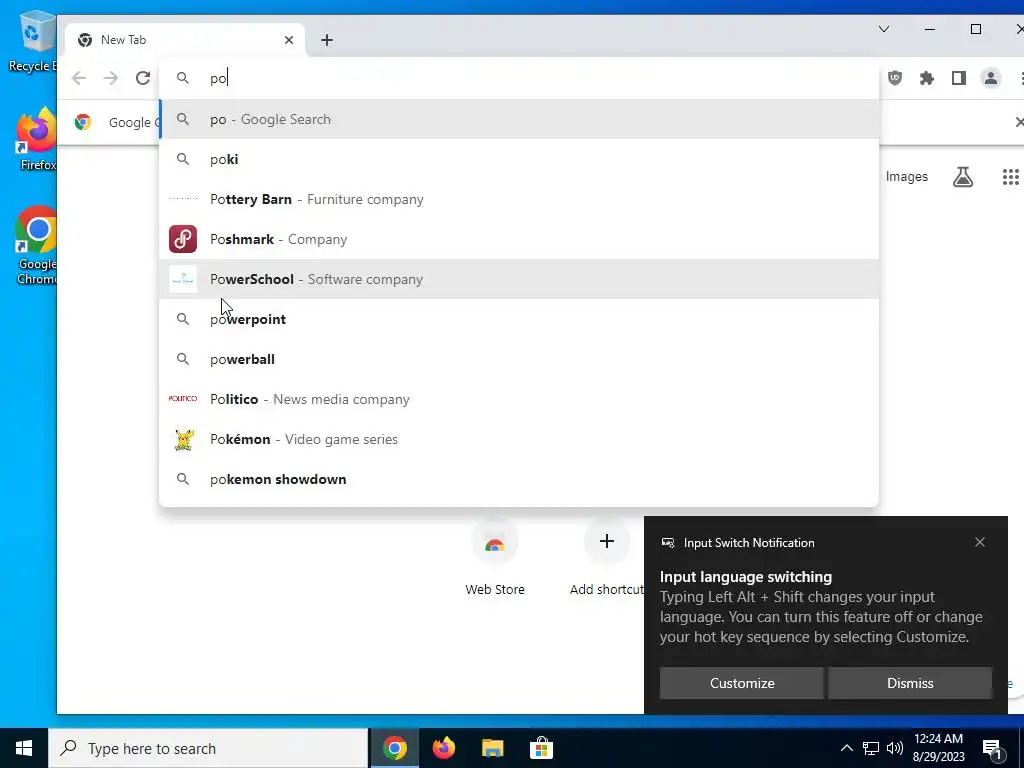Open the Windows Start menu
This screenshot has width=1024, height=768.
point(24,748)
